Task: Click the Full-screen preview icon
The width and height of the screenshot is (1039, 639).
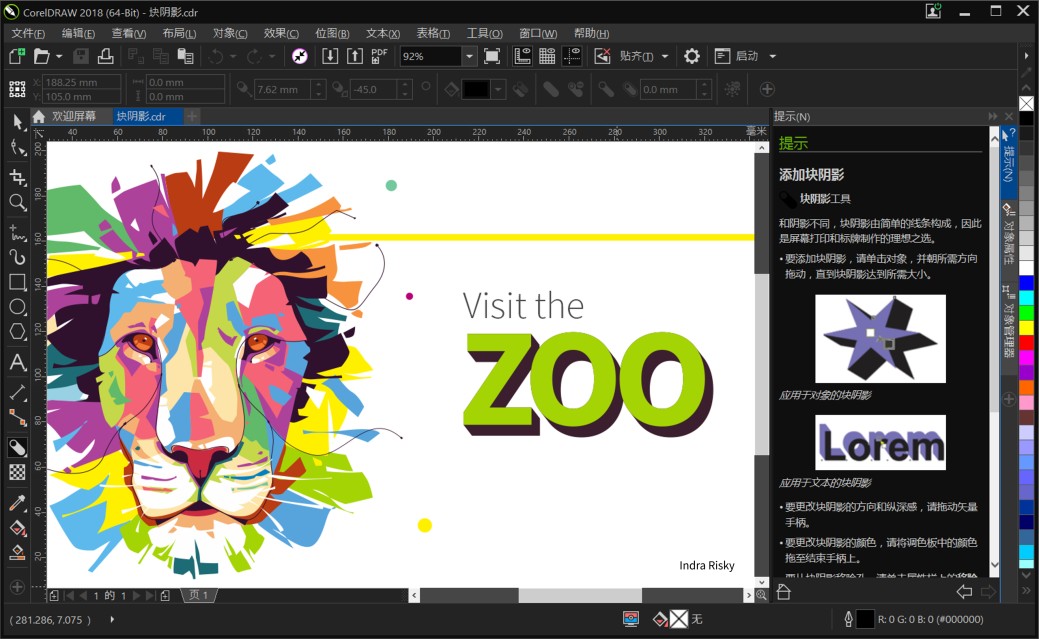Action: click(492, 56)
